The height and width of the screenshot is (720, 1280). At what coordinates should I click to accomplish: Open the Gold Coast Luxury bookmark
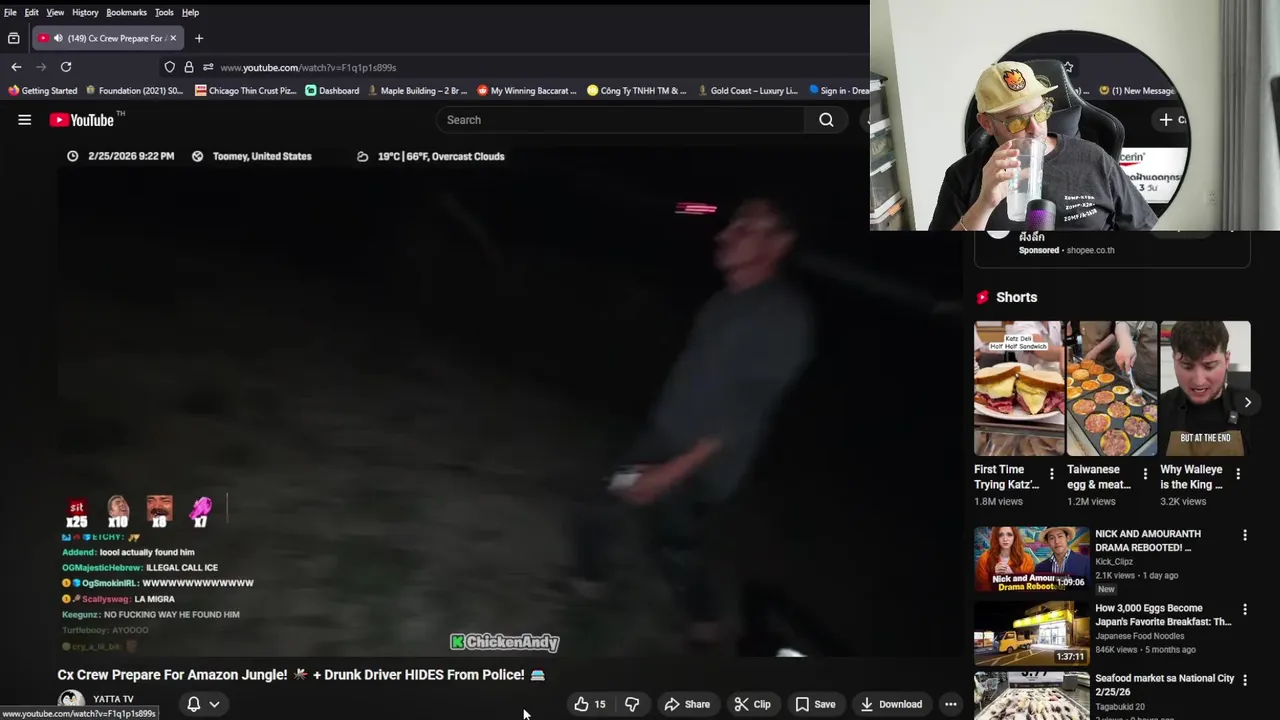coord(746,91)
